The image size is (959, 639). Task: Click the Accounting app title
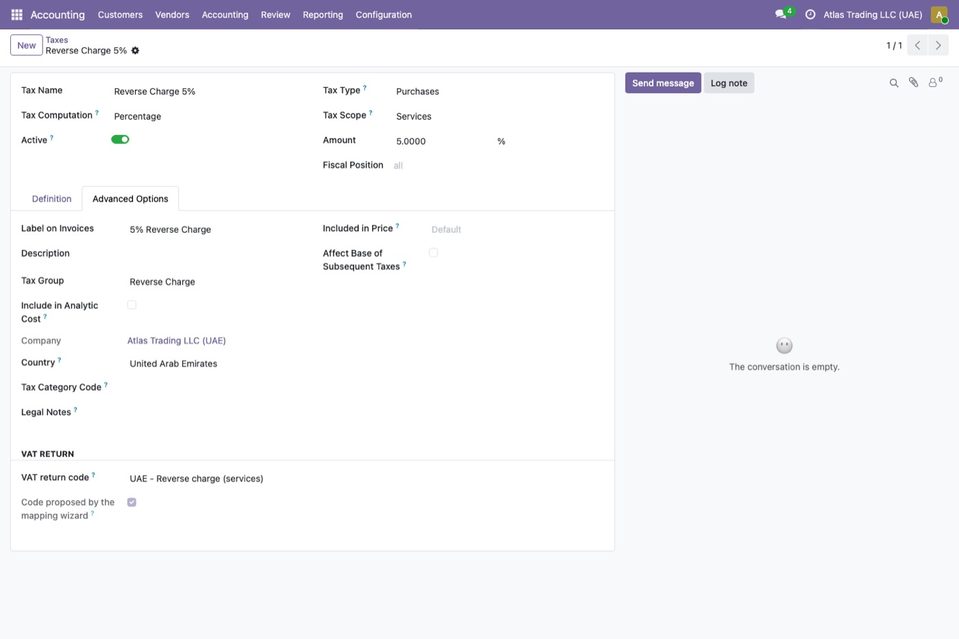(x=57, y=15)
